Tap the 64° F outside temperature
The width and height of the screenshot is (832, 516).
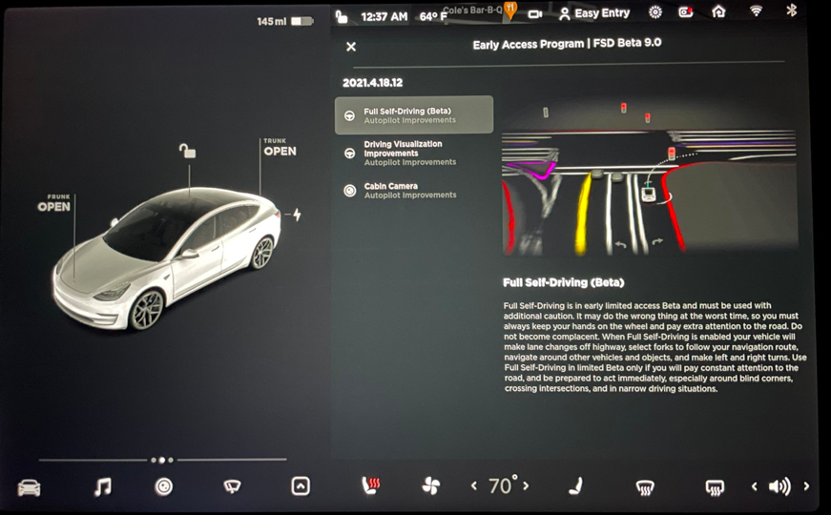pyautogui.click(x=434, y=17)
